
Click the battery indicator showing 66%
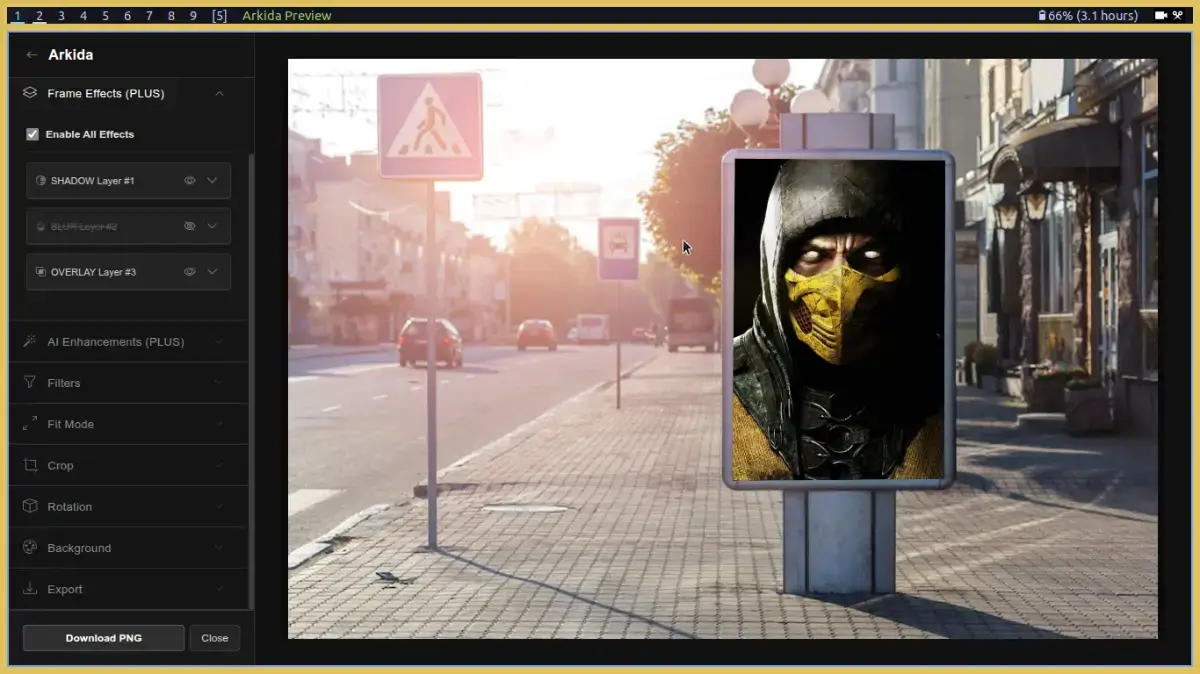click(1088, 16)
